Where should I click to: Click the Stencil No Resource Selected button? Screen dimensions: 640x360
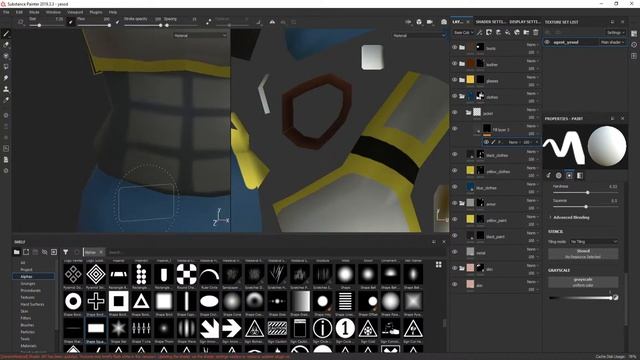pyautogui.click(x=583, y=254)
